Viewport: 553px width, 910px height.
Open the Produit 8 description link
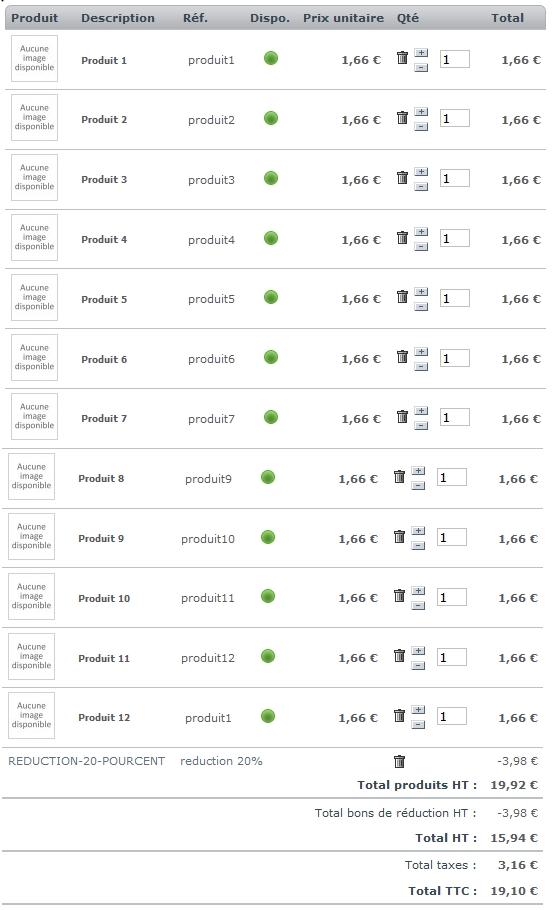pos(101,479)
